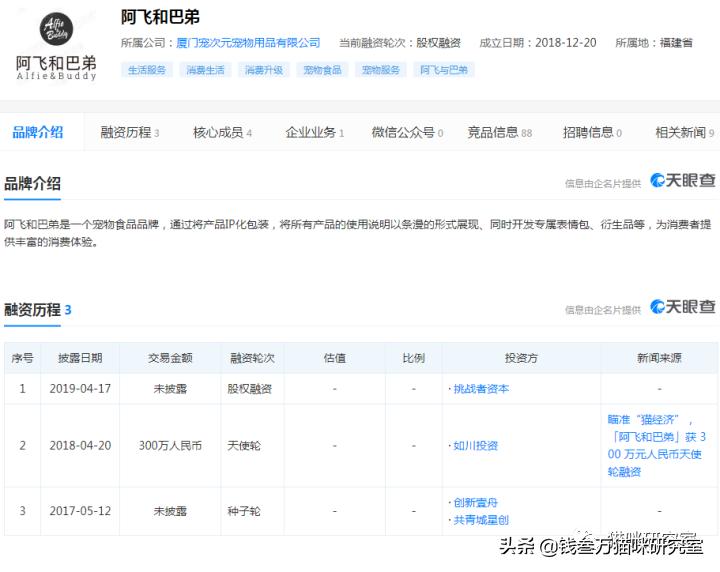
Task: Select the 消费升级 tag
Action: [x=264, y=70]
